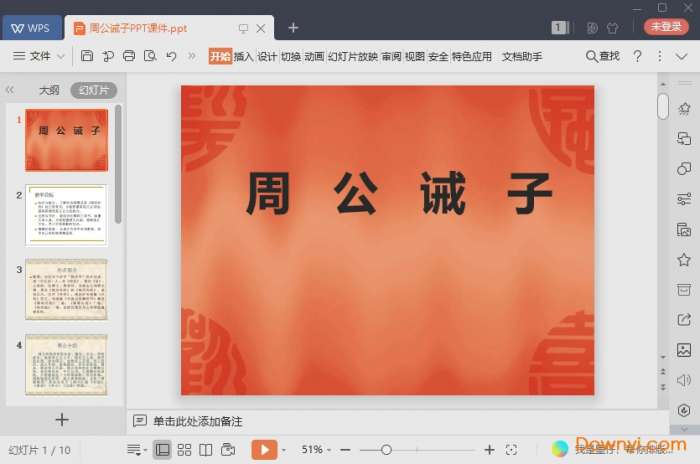Open the properties sliders sidebar icon
Image resolution: width=700 pixels, height=464 pixels.
(684, 199)
